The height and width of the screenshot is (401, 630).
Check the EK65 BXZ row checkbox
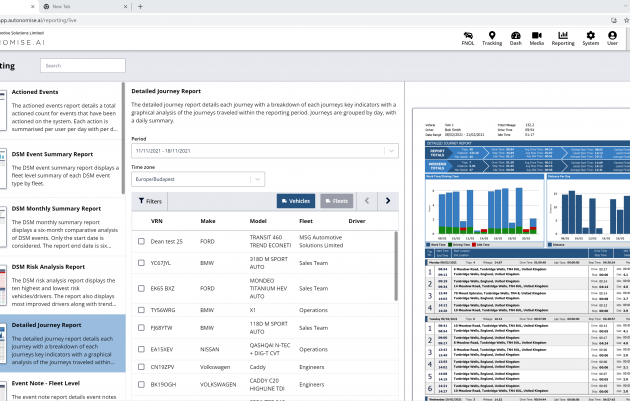coord(141,288)
